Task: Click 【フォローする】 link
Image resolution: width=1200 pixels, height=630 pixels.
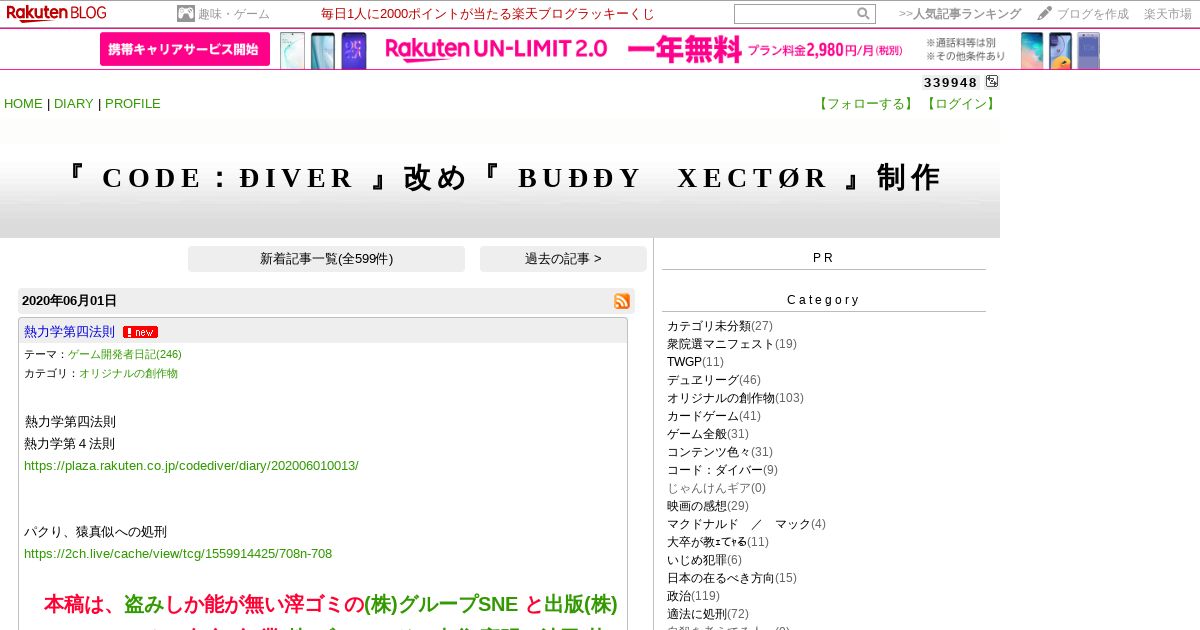Action: (867, 104)
